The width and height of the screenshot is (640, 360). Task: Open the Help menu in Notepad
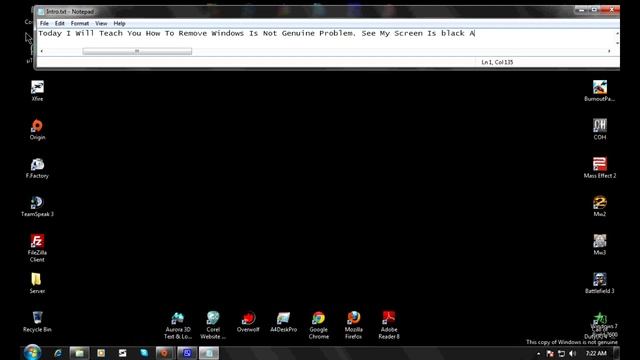click(x=119, y=24)
